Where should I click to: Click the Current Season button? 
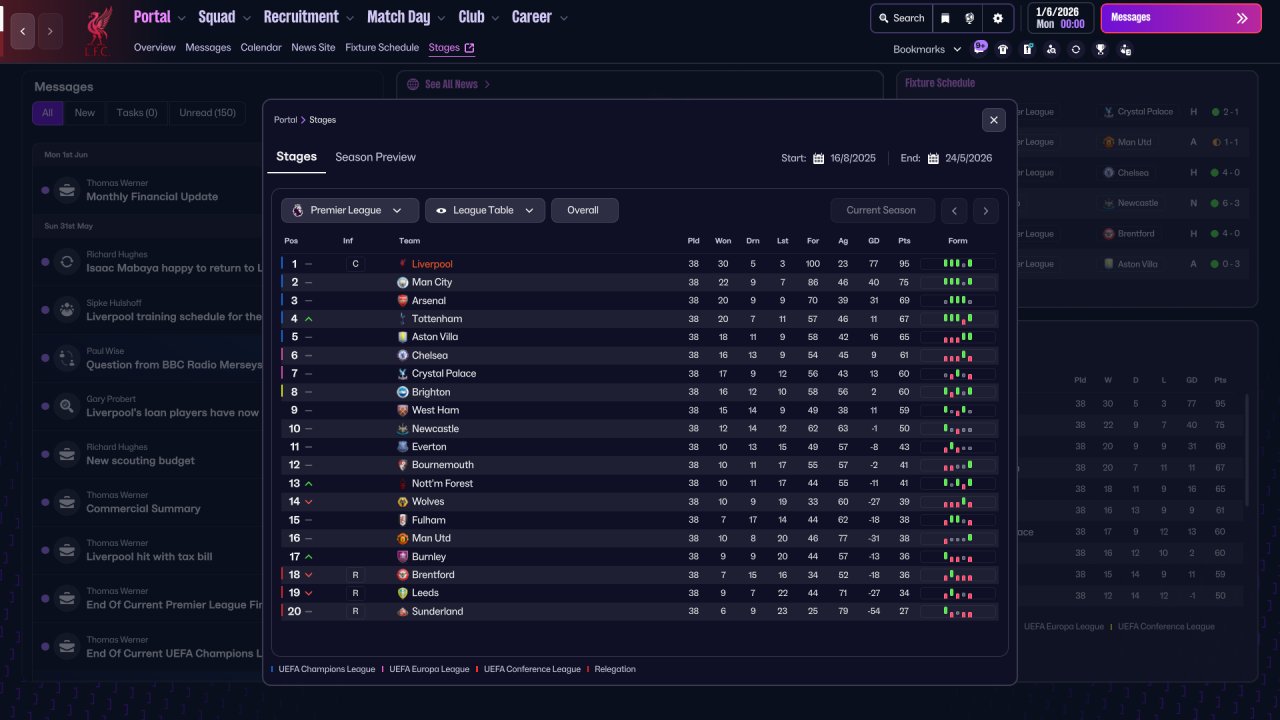(x=882, y=210)
